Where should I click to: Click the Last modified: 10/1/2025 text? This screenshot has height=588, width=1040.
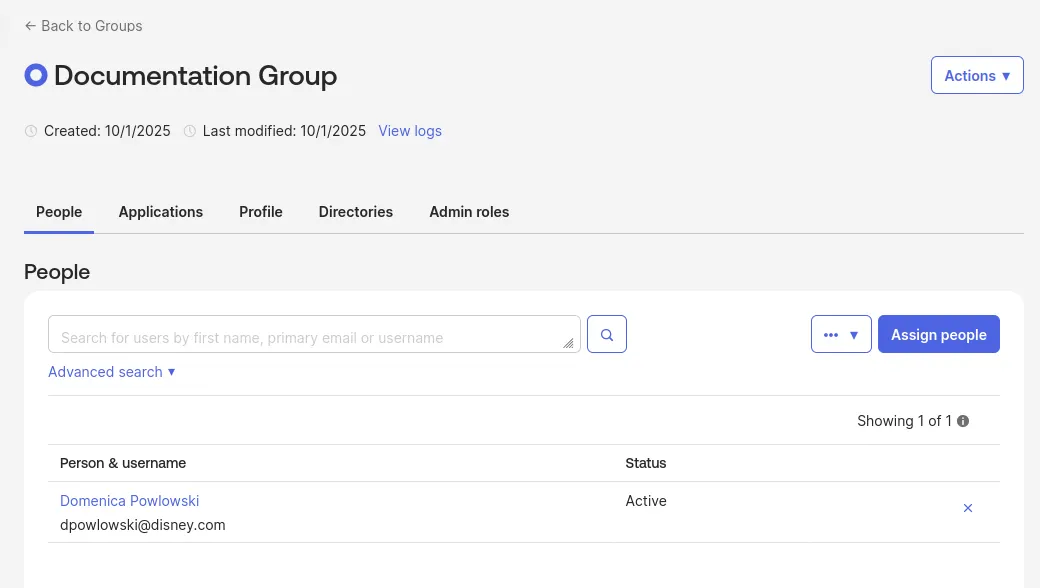pyautogui.click(x=284, y=131)
